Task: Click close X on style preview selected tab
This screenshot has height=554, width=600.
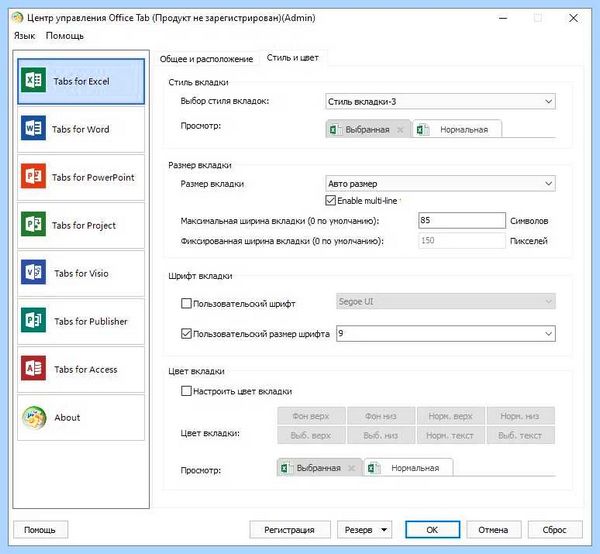Action: pyautogui.click(x=400, y=130)
